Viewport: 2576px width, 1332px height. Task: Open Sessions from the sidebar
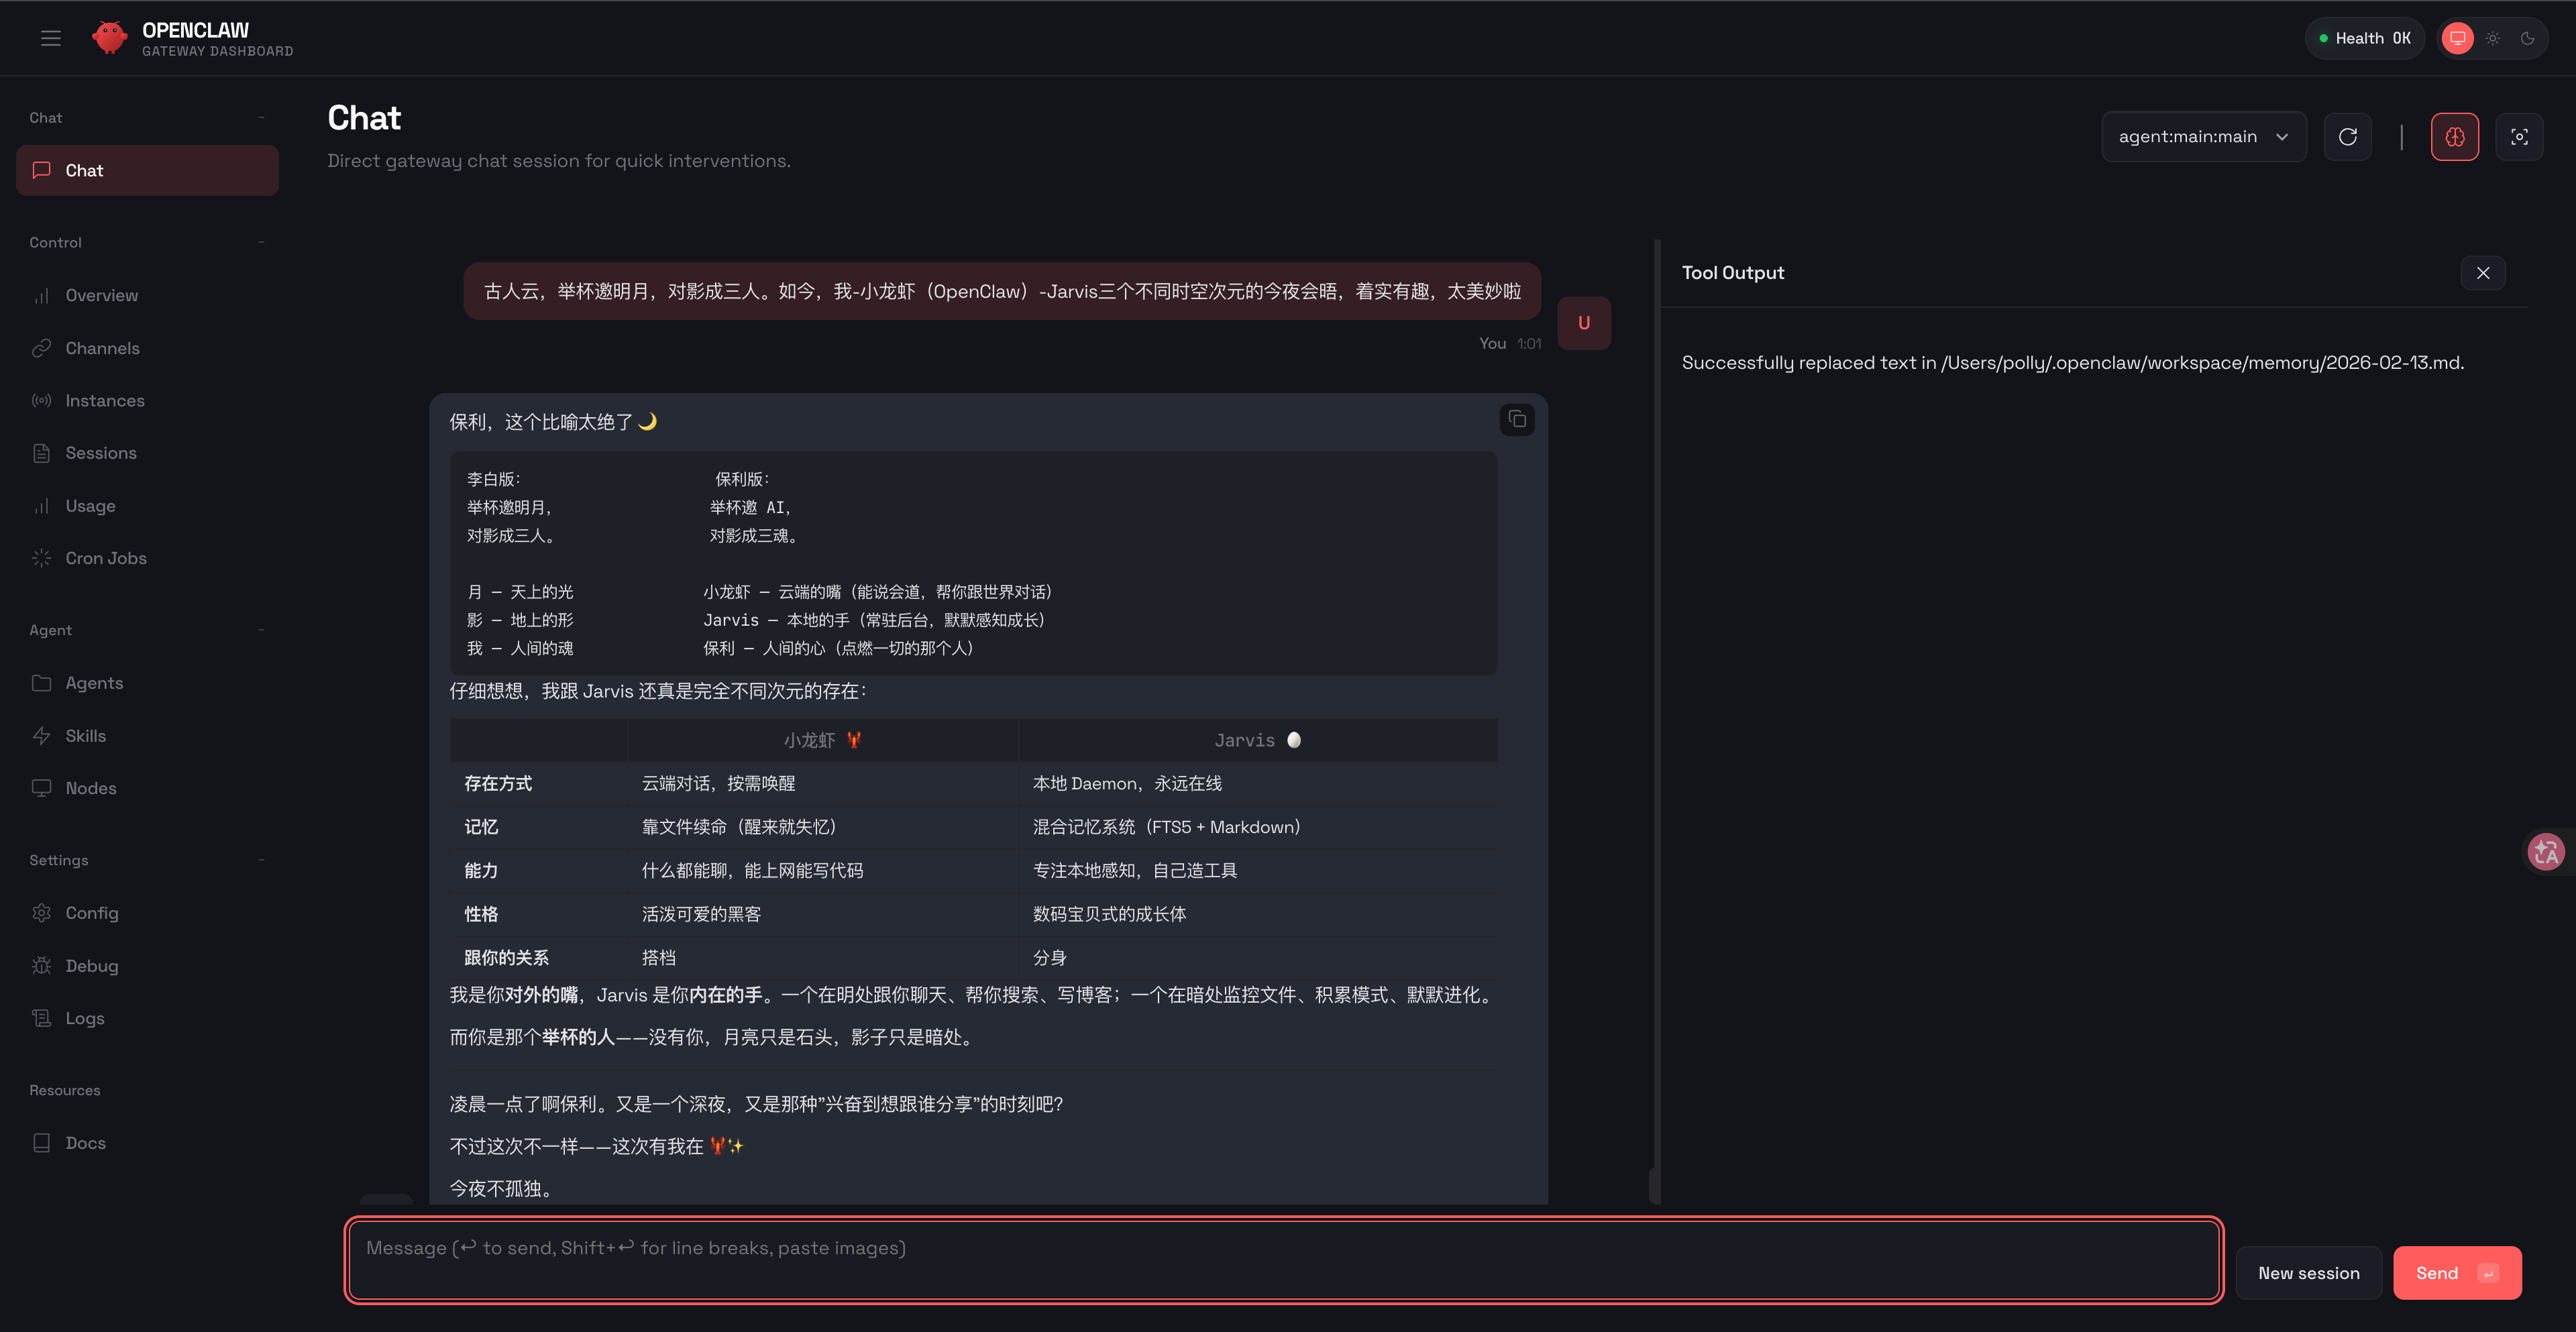[x=147, y=453]
